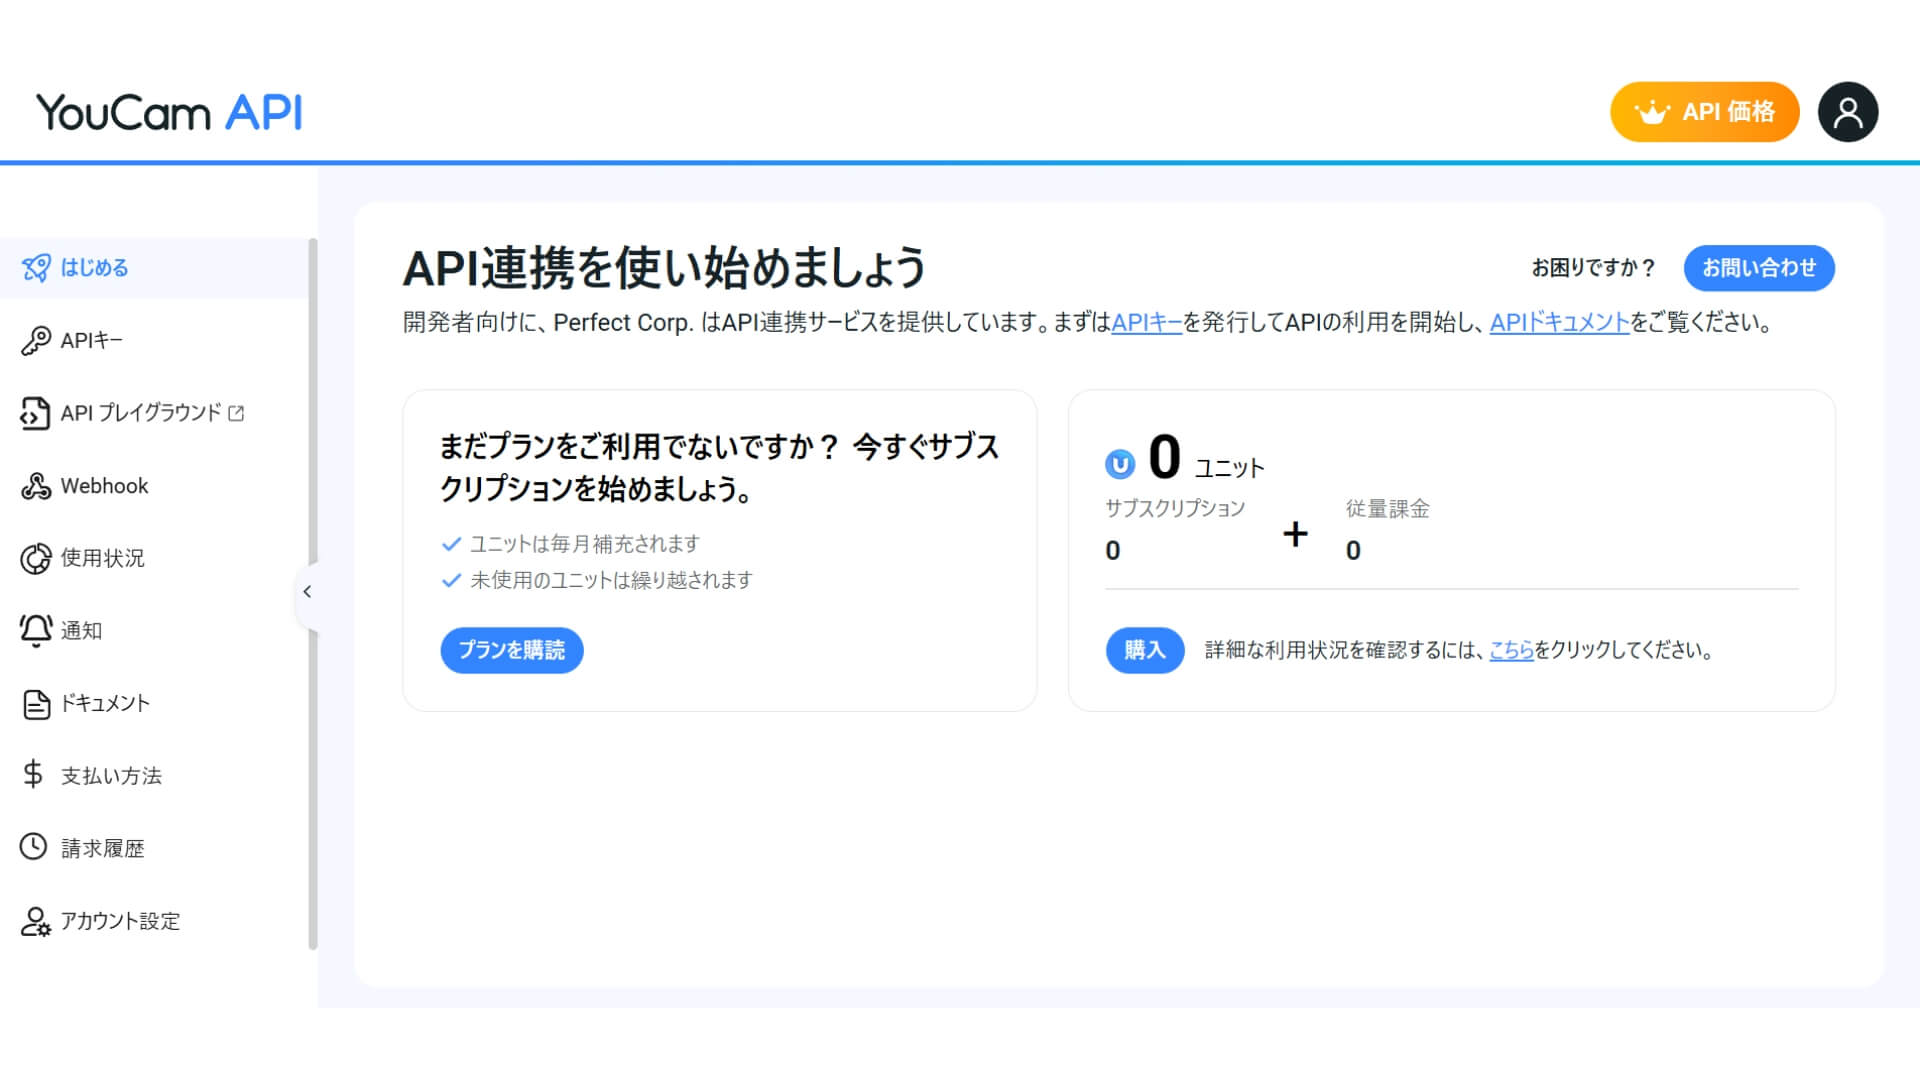
Task: Open the user profile avatar icon
Action: point(1848,111)
